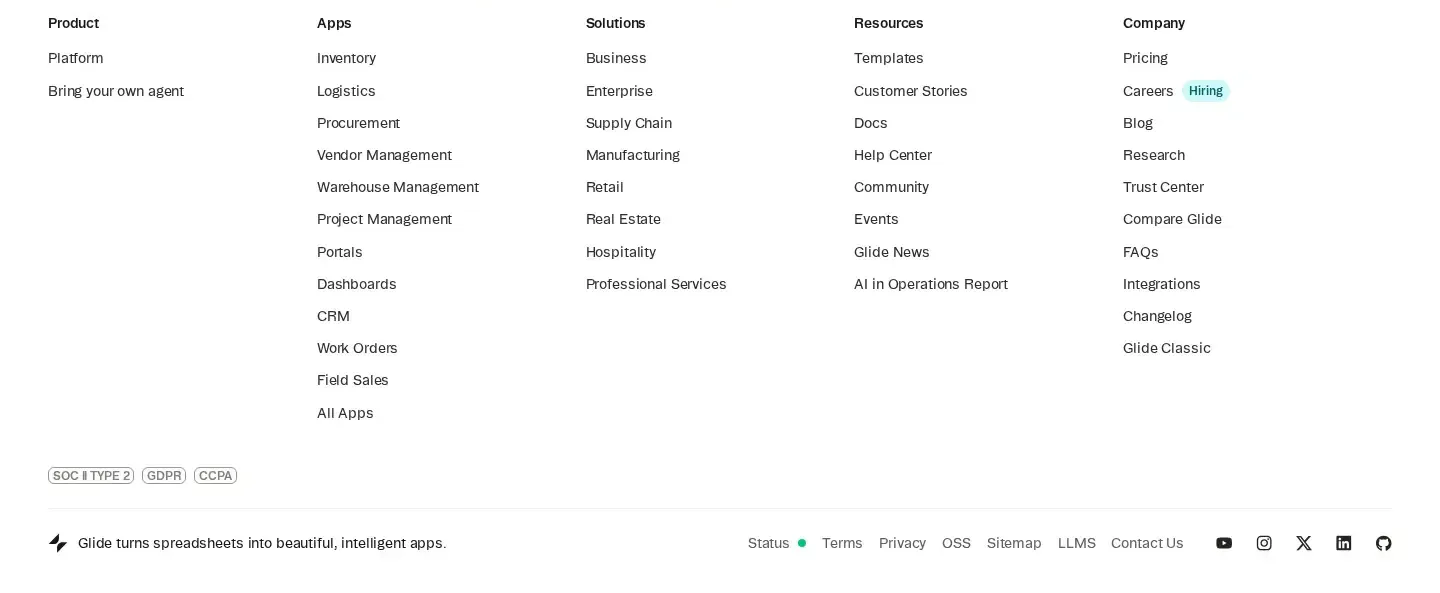This screenshot has width=1440, height=593.
Task: Click the GDPR compliance badge
Action: [x=164, y=476]
